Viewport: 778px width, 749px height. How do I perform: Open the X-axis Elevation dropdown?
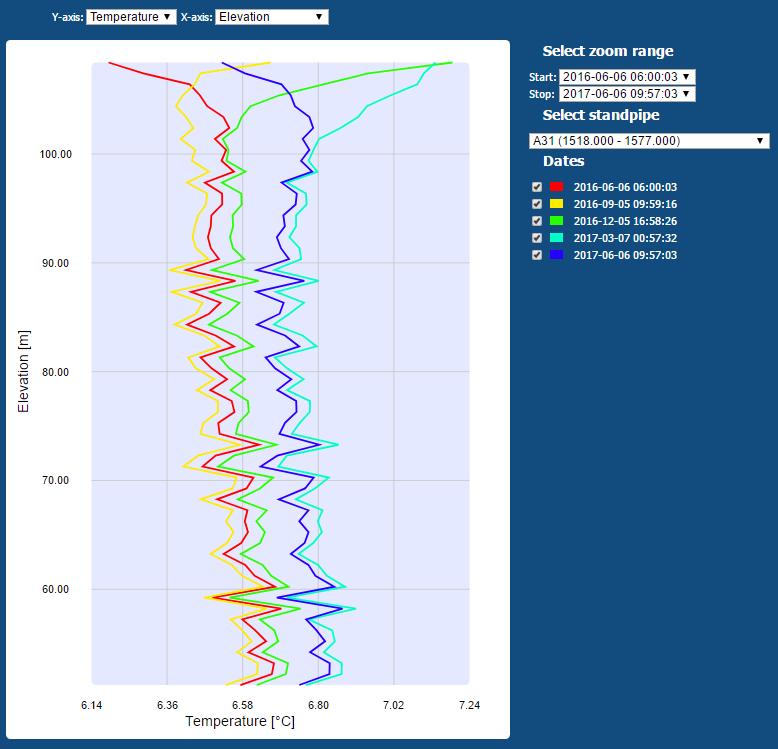271,17
